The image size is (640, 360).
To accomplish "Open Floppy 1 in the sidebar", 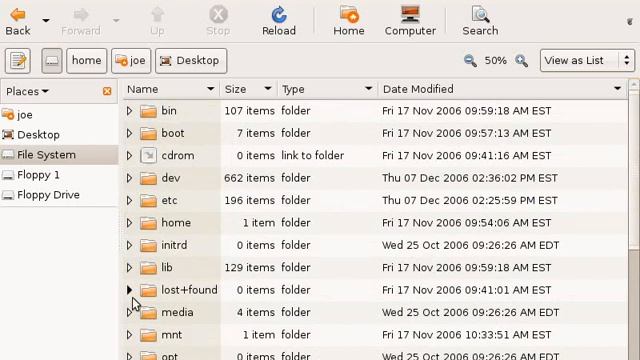I will (x=59, y=175).
